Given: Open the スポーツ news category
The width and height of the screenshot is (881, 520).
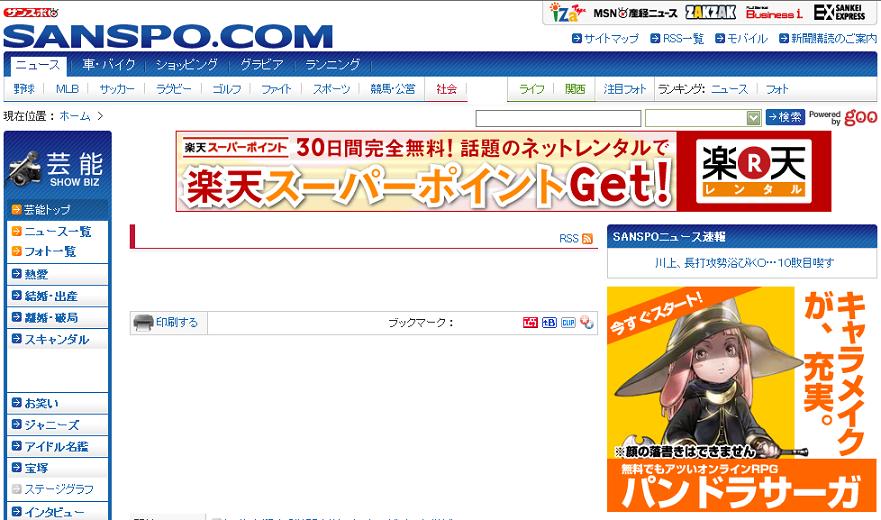Looking at the screenshot, I should pyautogui.click(x=331, y=89).
